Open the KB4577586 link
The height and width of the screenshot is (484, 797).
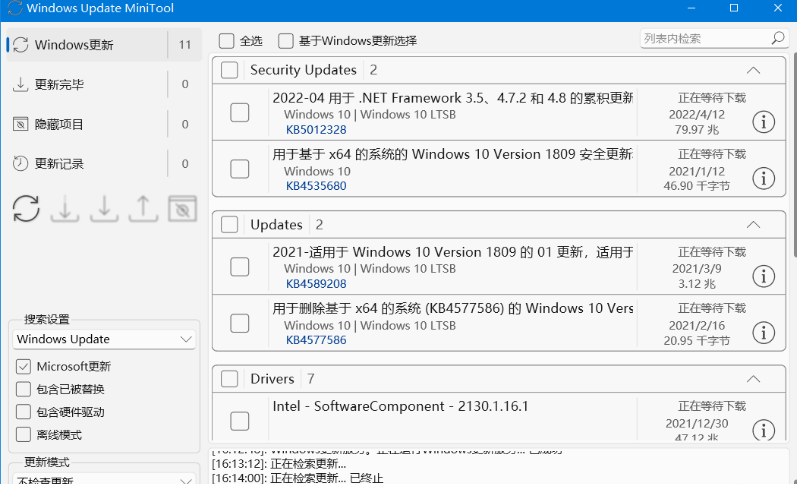pos(316,340)
